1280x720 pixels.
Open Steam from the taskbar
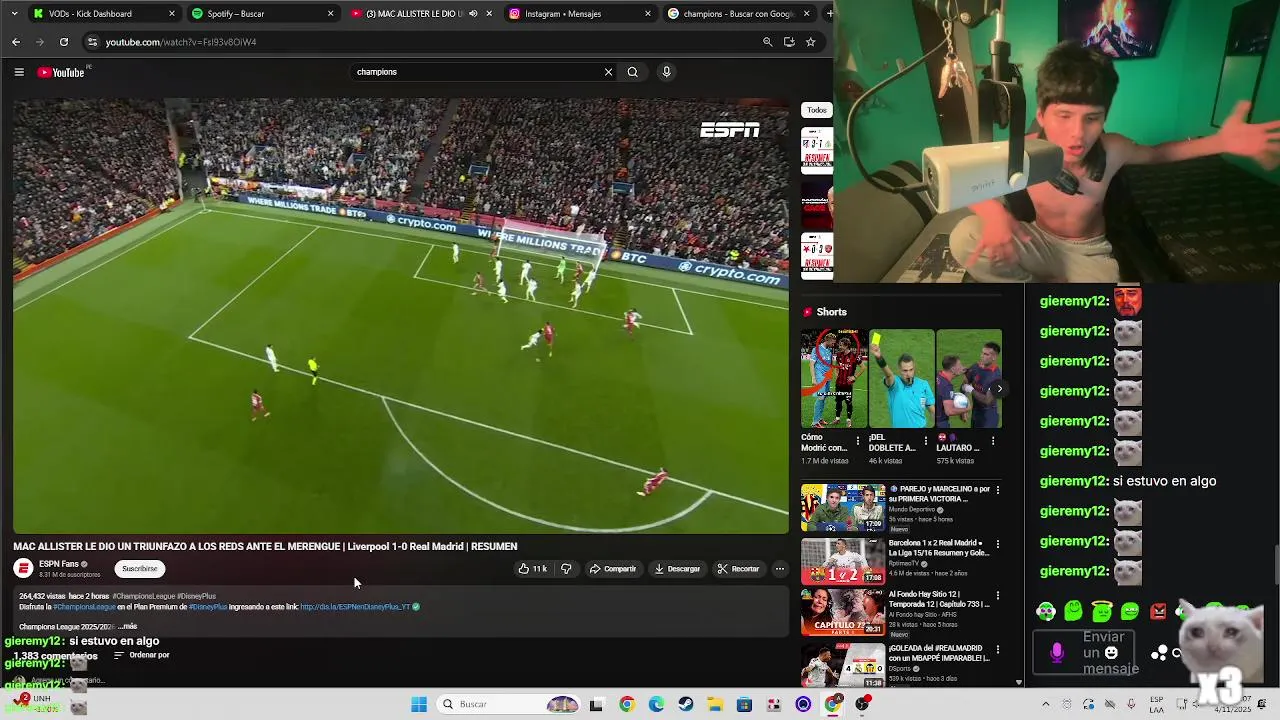(685, 704)
